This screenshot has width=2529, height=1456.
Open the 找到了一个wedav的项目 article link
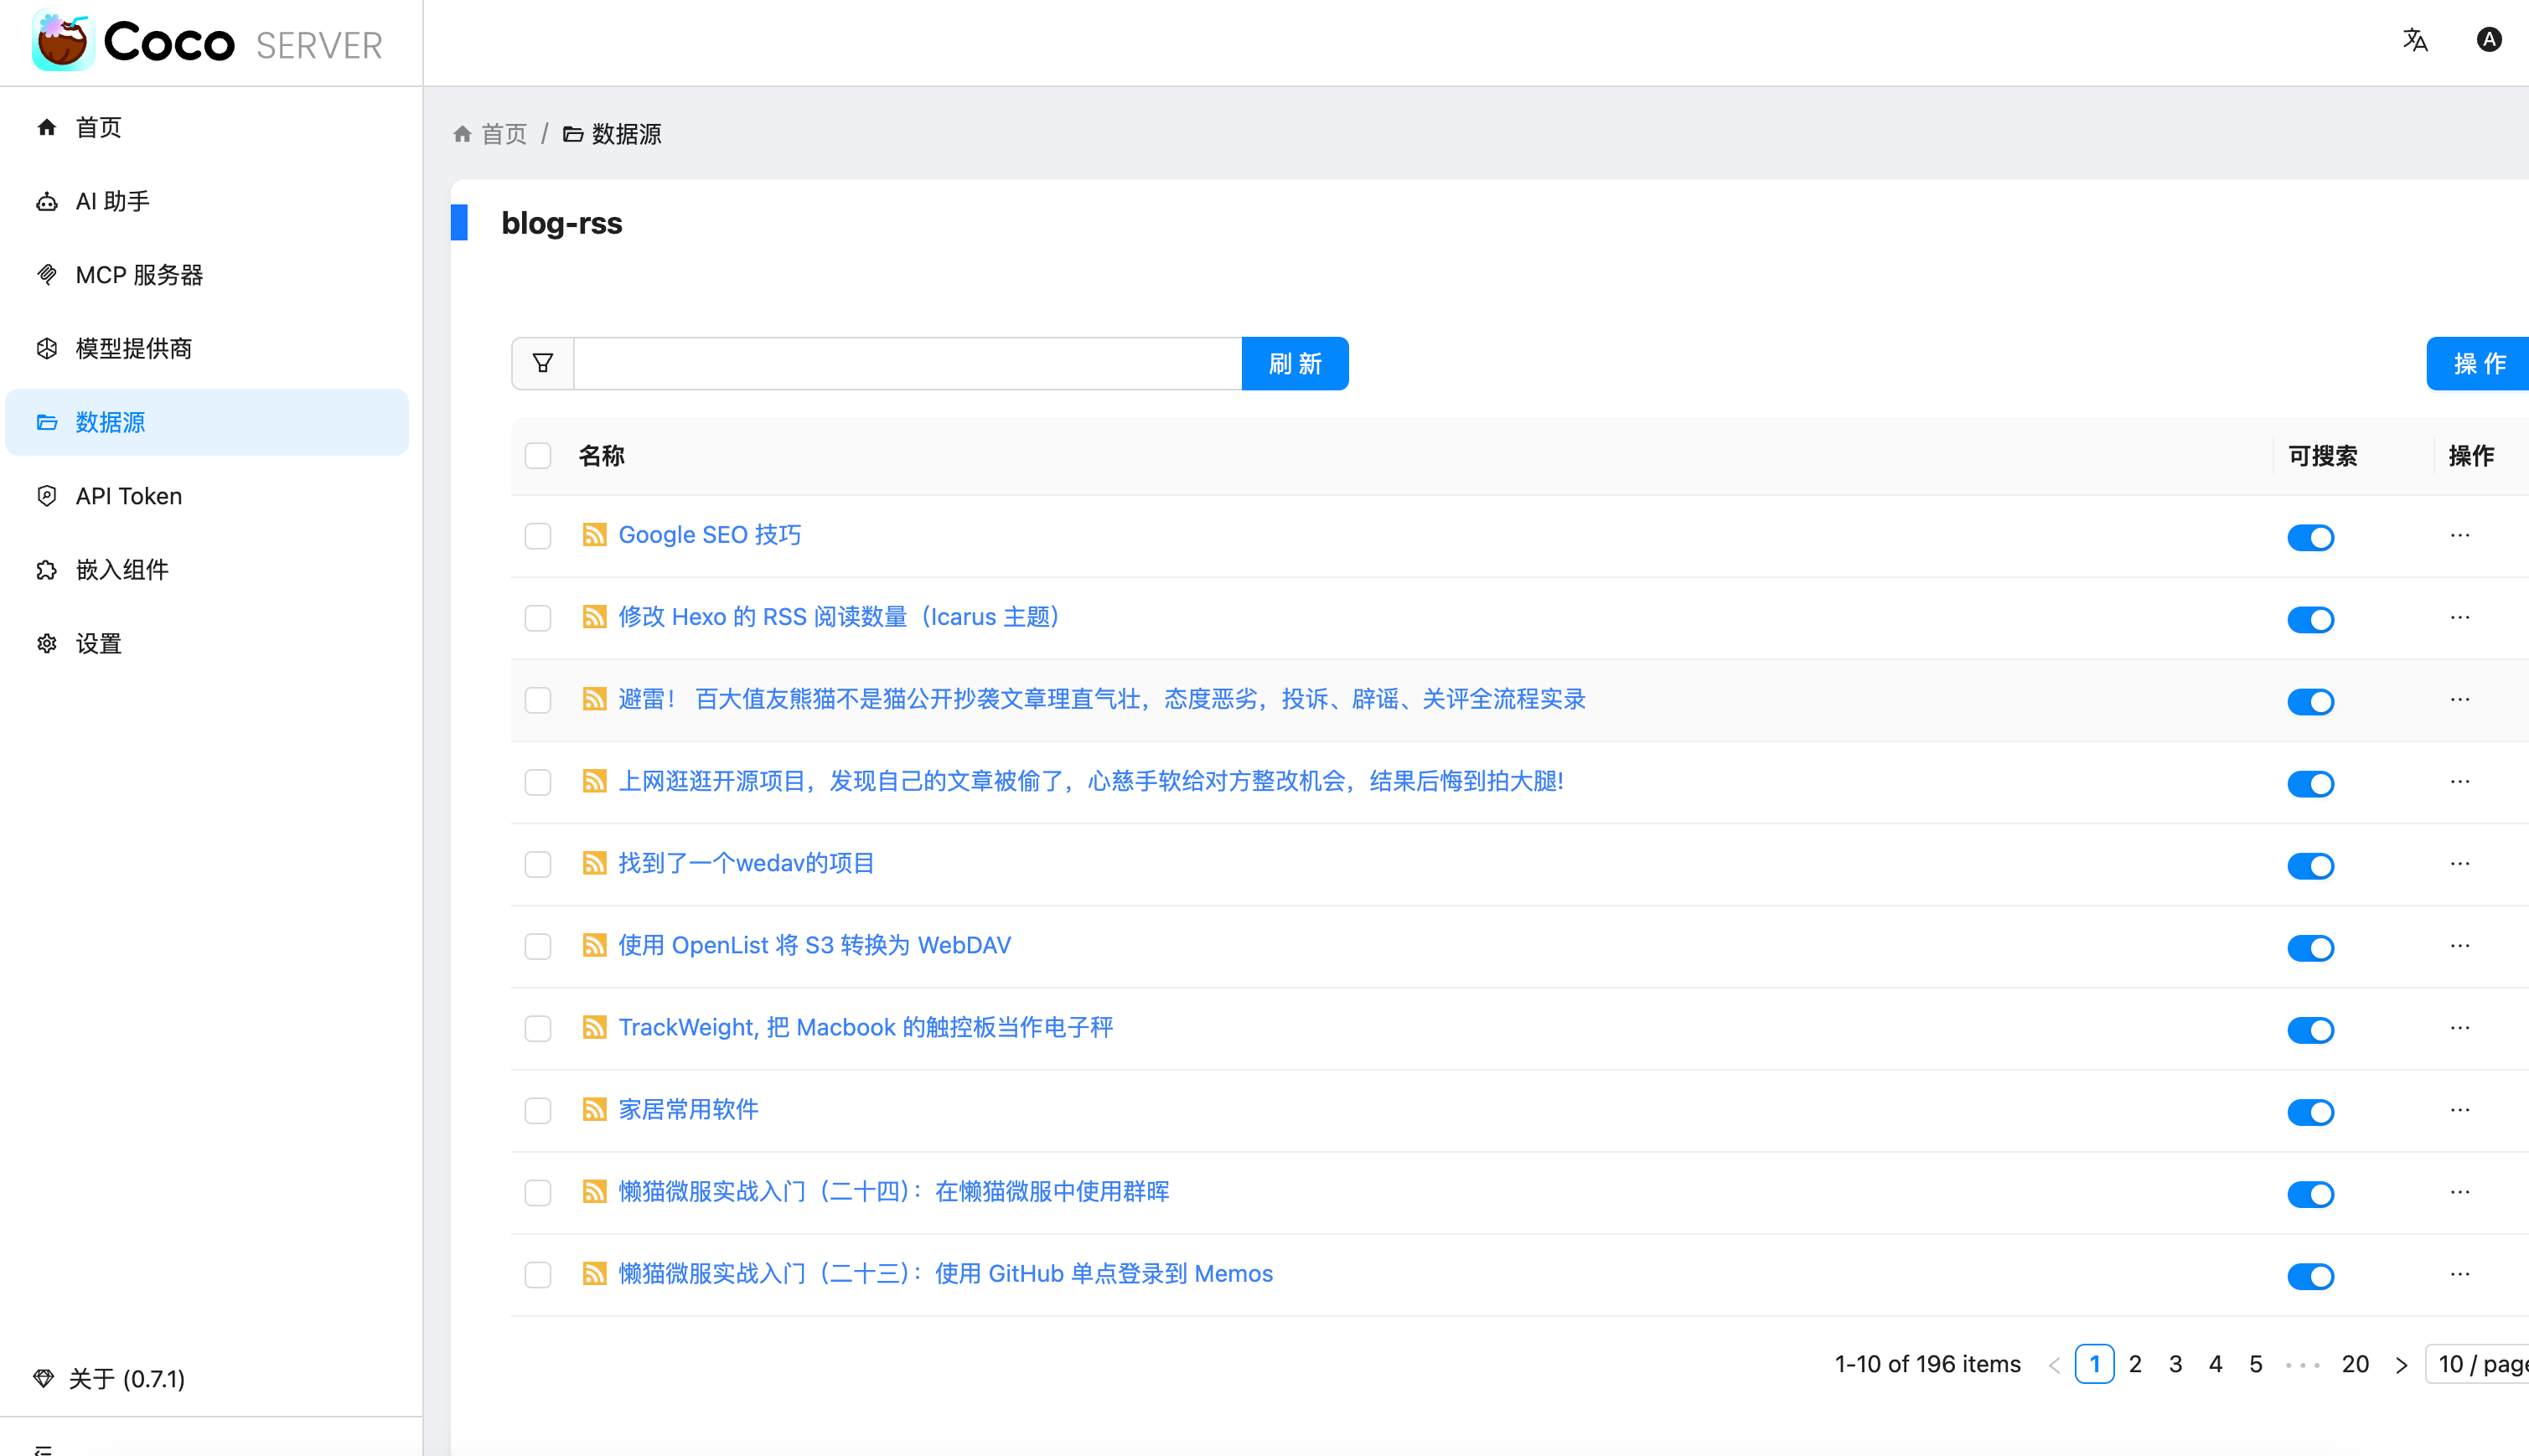(745, 863)
